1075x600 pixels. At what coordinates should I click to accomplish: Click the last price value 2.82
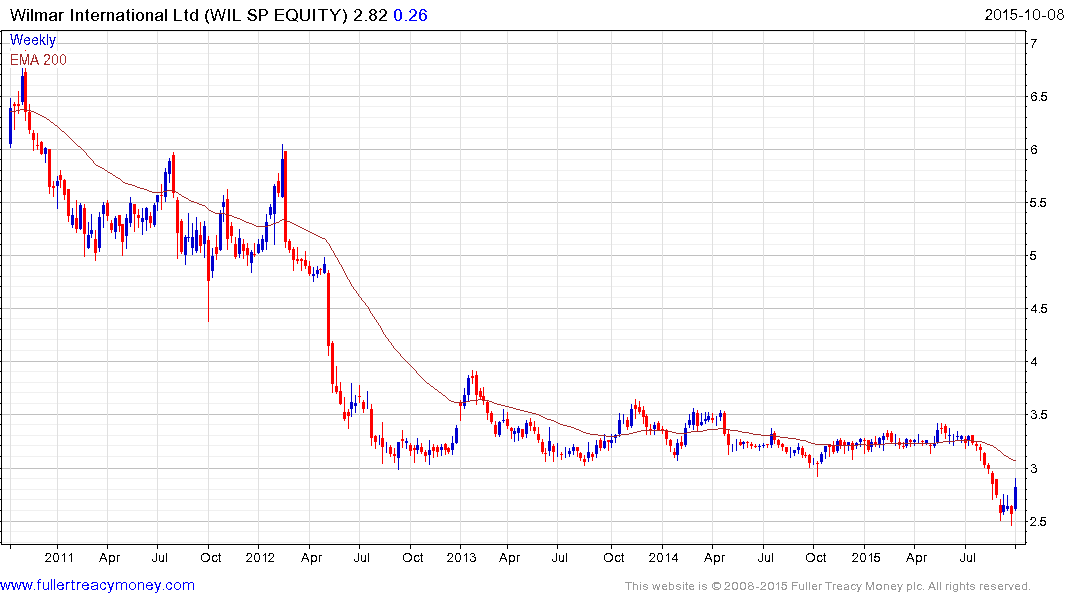coord(370,15)
